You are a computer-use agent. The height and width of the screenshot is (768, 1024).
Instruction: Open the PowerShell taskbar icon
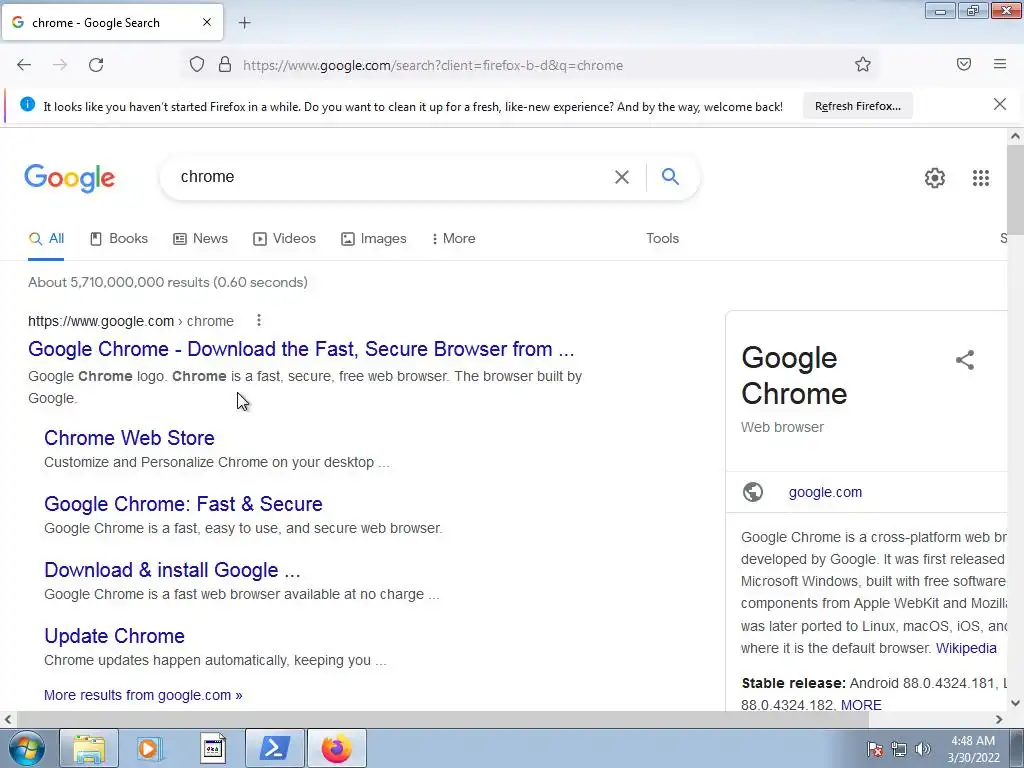click(274, 748)
